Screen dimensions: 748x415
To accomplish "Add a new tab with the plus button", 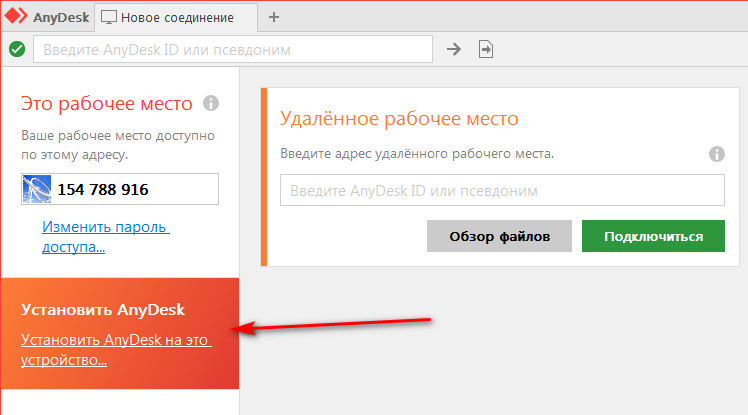I will pos(274,18).
